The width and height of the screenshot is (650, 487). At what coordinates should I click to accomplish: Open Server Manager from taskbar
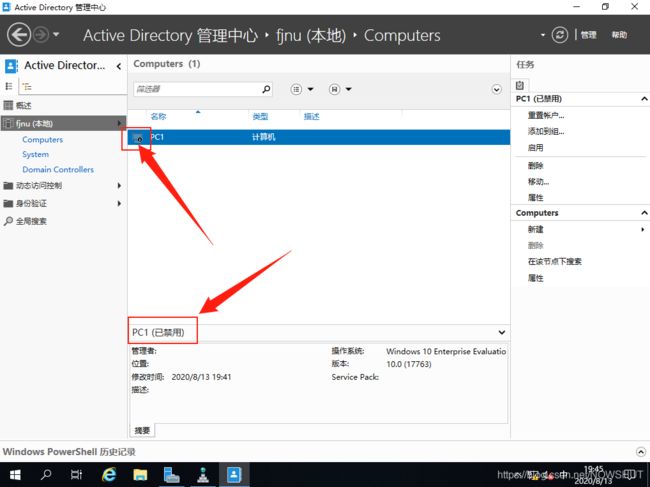(x=171, y=475)
